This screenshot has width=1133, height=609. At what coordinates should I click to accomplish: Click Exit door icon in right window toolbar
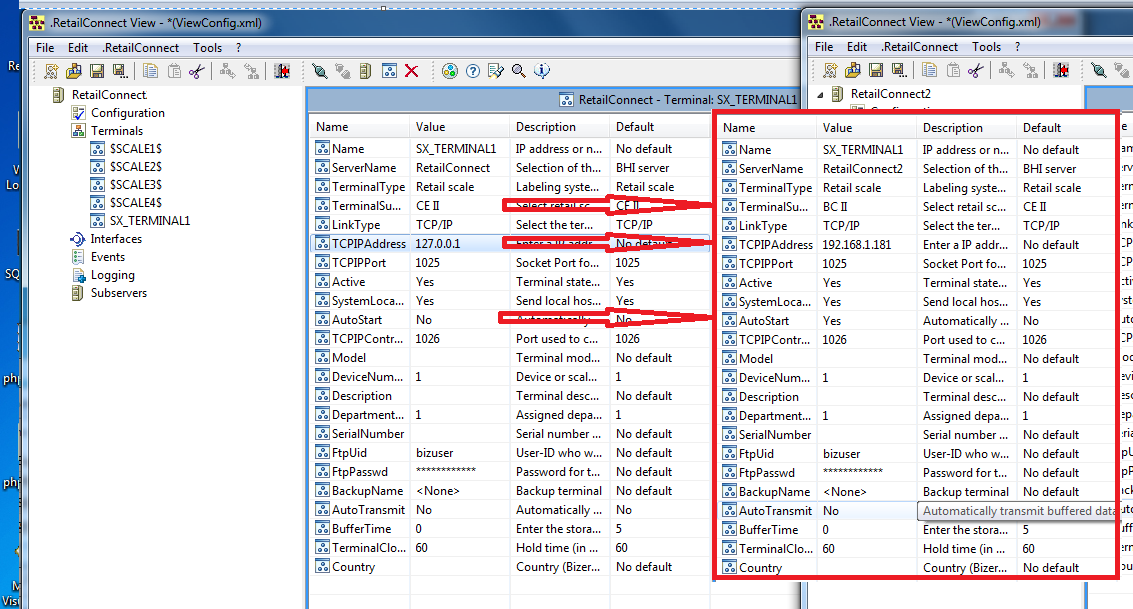(x=1061, y=70)
